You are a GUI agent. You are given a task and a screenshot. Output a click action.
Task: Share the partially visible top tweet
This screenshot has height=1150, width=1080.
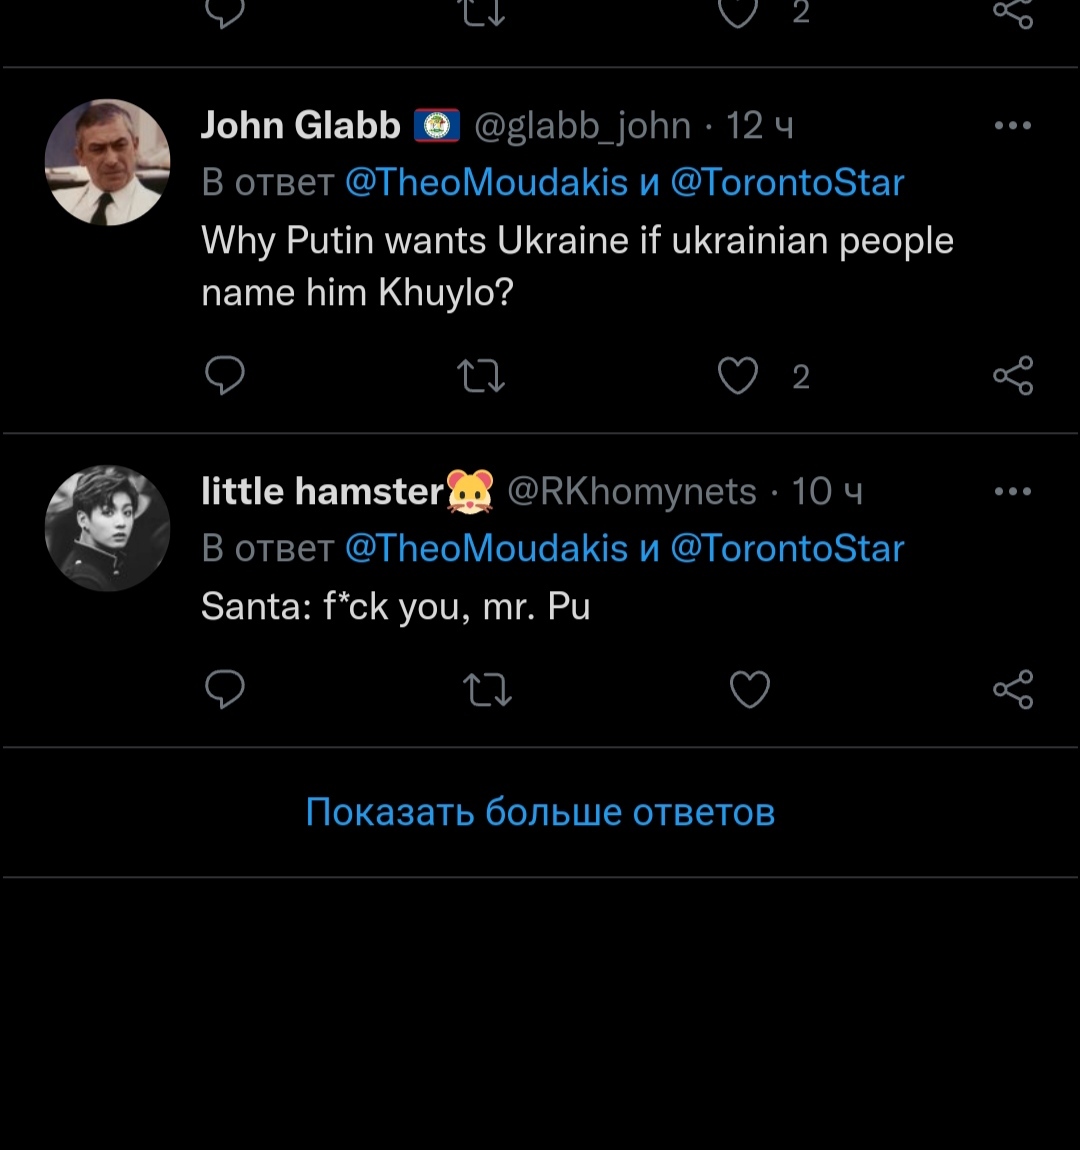tap(1012, 12)
